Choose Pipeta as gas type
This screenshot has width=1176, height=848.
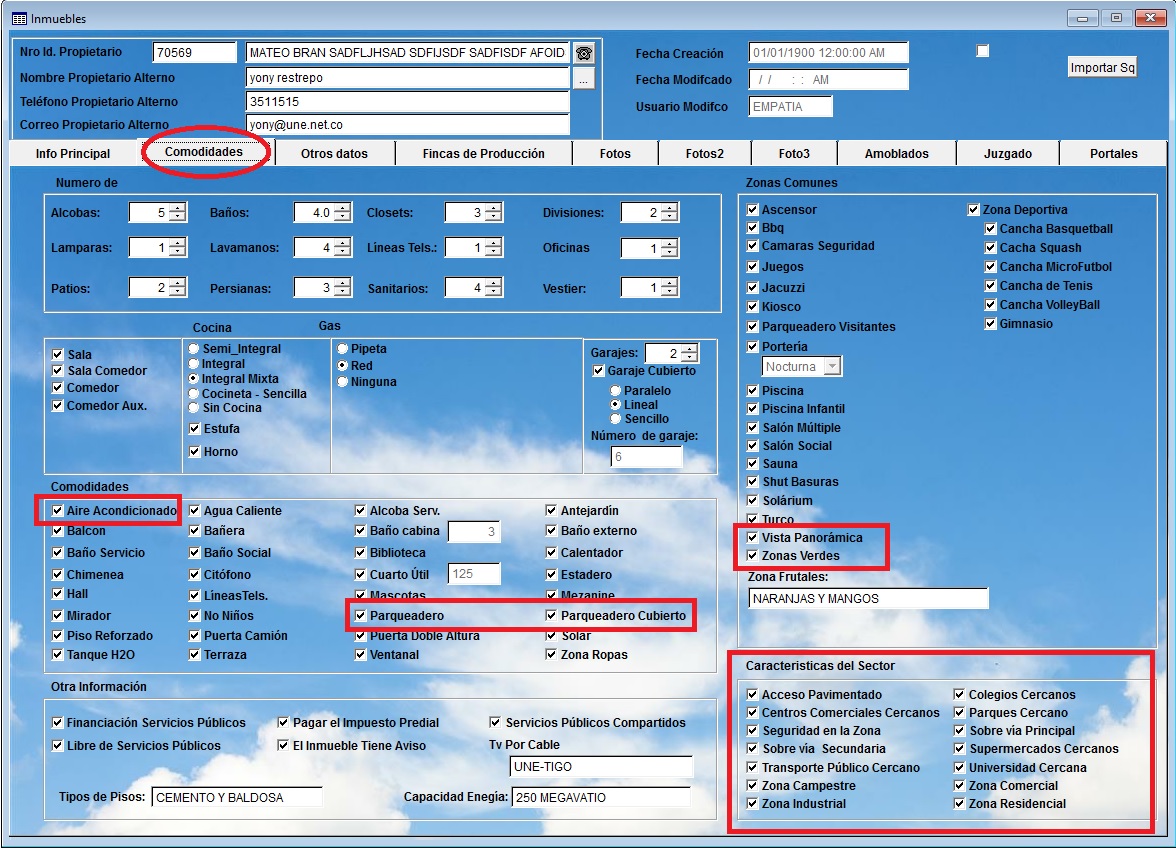click(343, 349)
